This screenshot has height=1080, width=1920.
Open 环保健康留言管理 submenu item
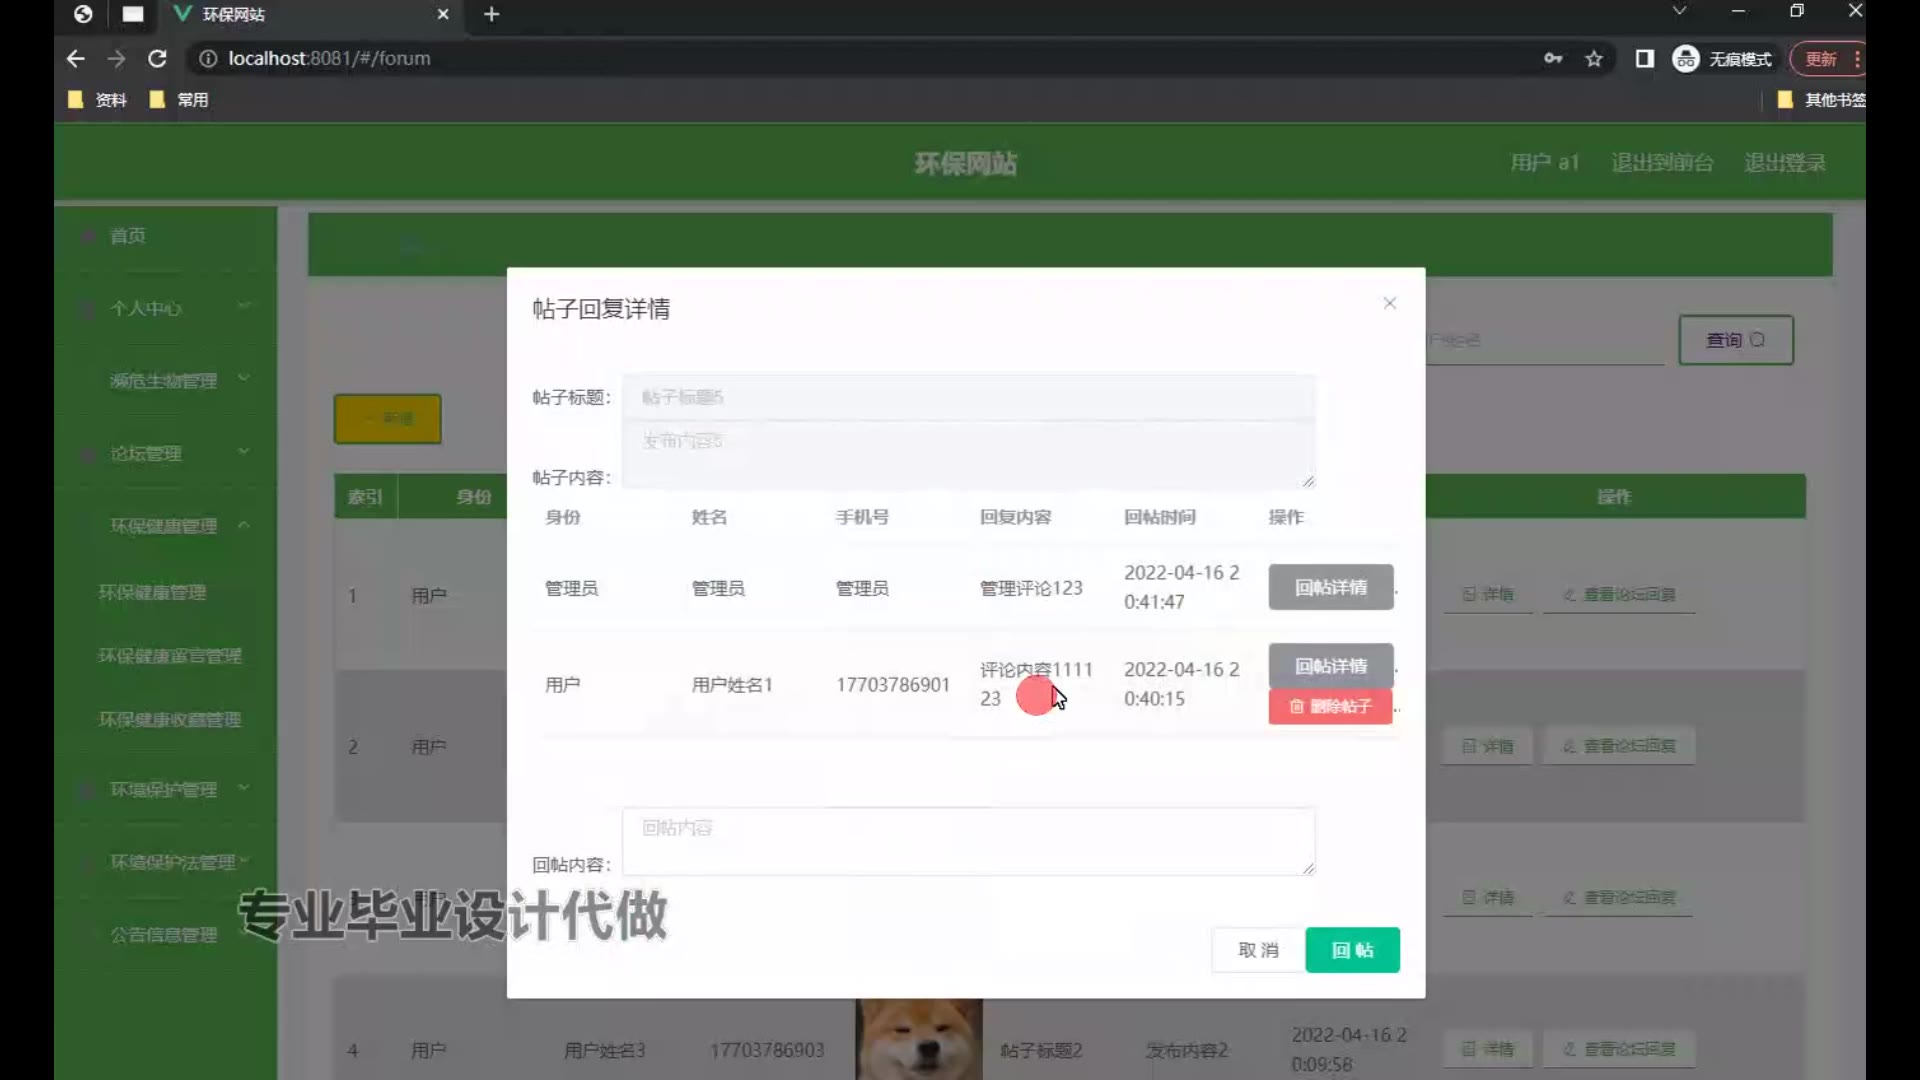point(170,656)
